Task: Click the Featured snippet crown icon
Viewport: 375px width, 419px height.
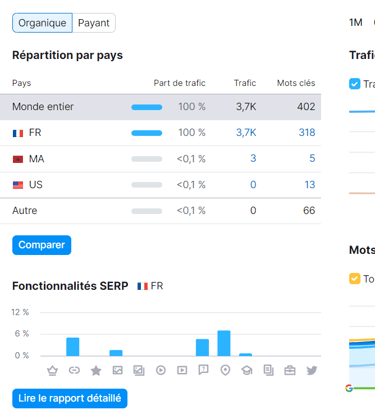Action: coord(52,370)
